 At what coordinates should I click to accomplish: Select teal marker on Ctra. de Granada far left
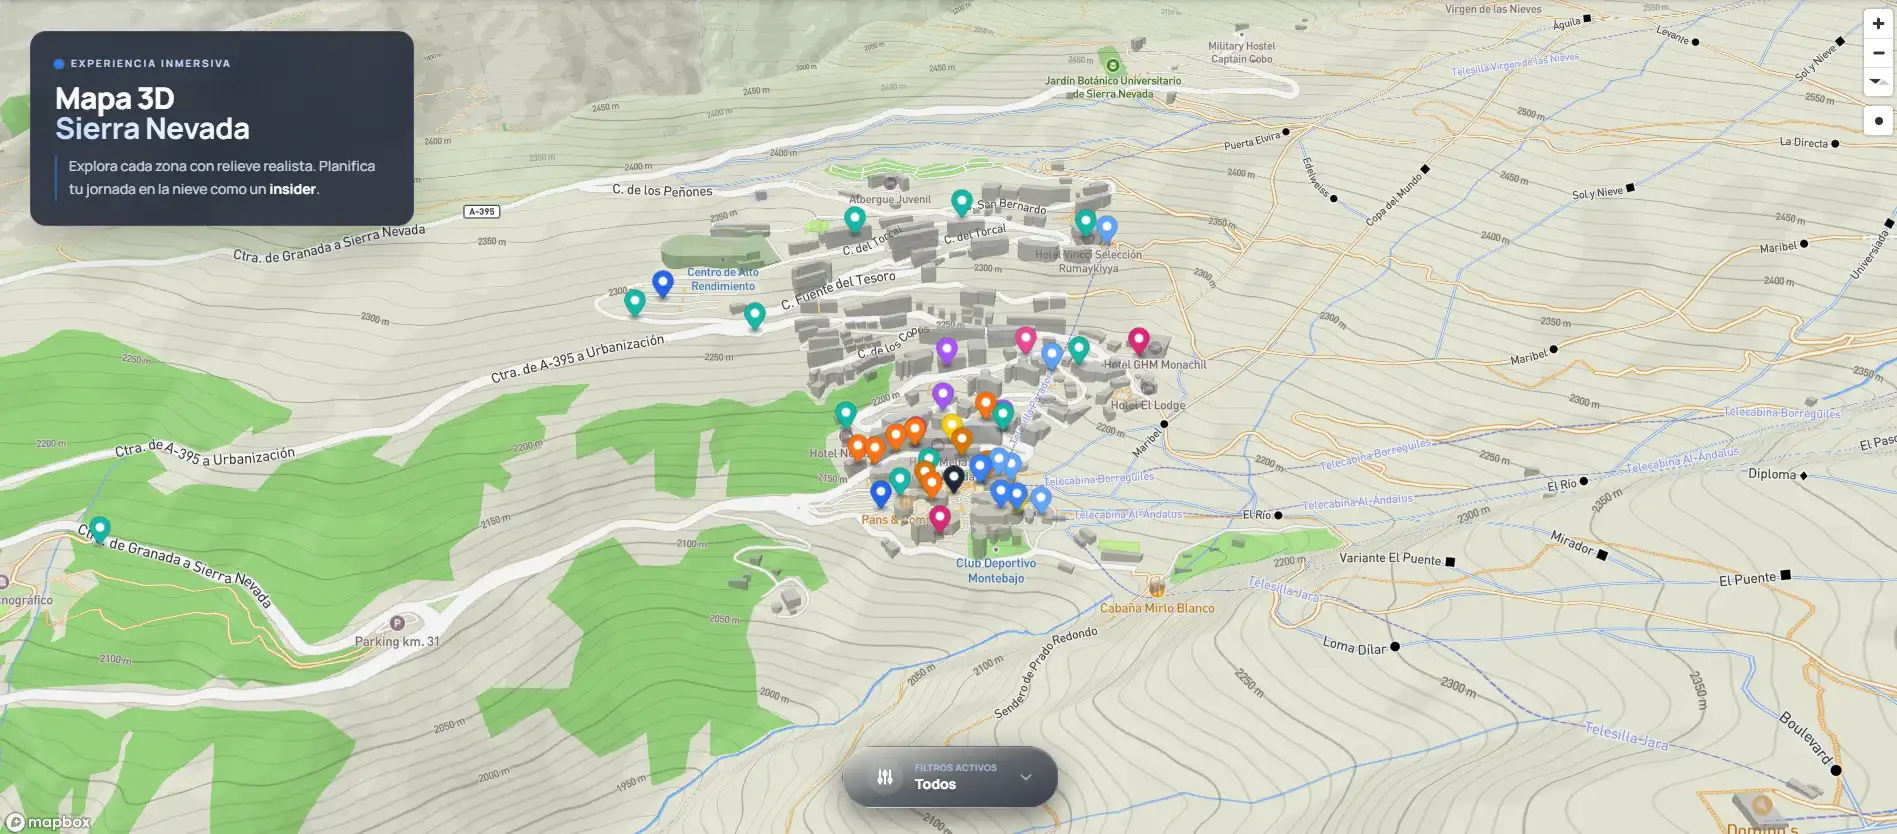tap(99, 529)
